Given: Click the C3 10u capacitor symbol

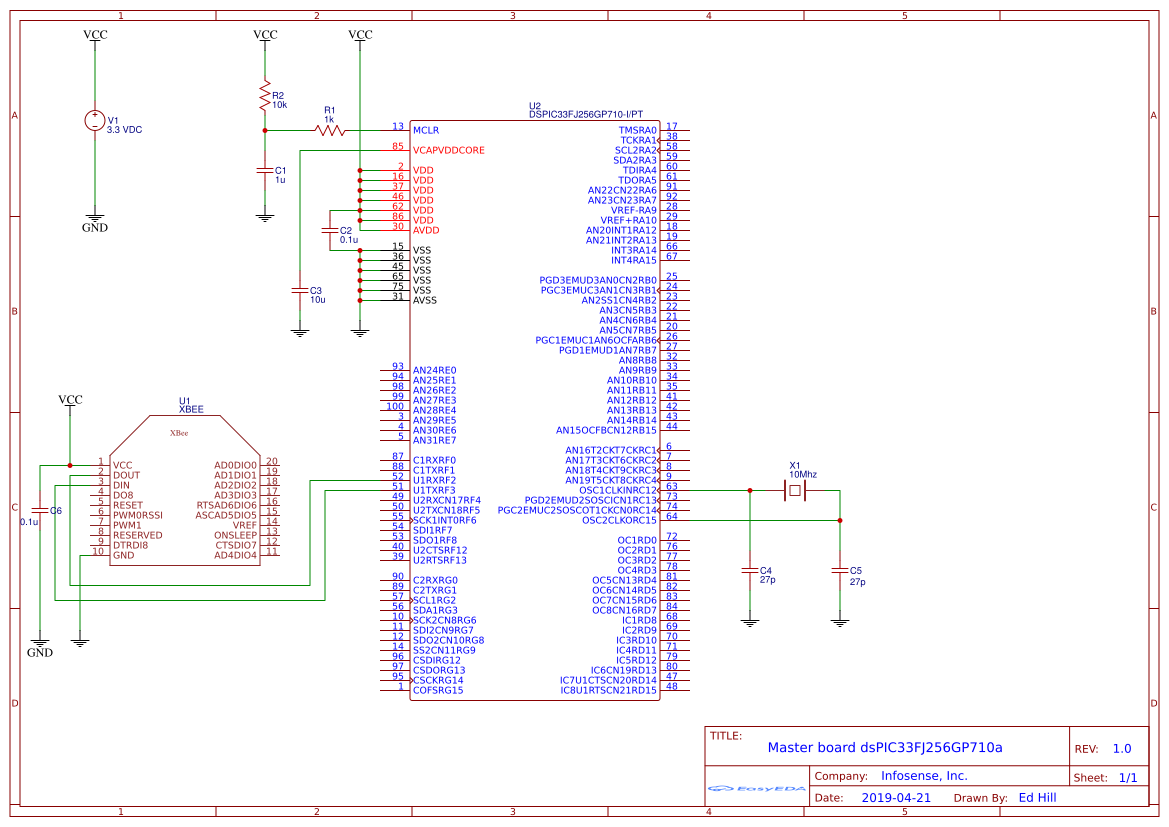Looking at the screenshot, I should [300, 291].
